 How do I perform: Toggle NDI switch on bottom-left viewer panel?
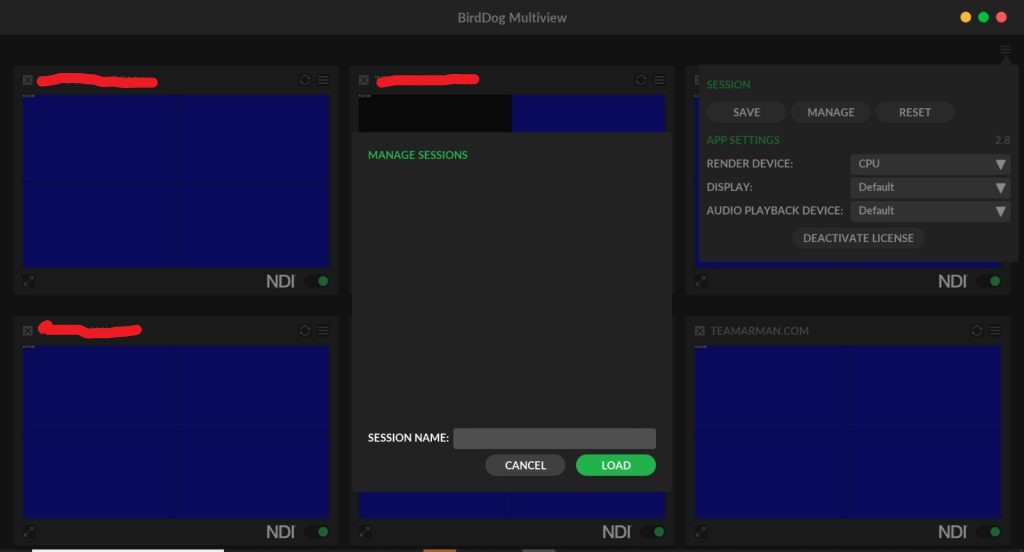click(317, 532)
